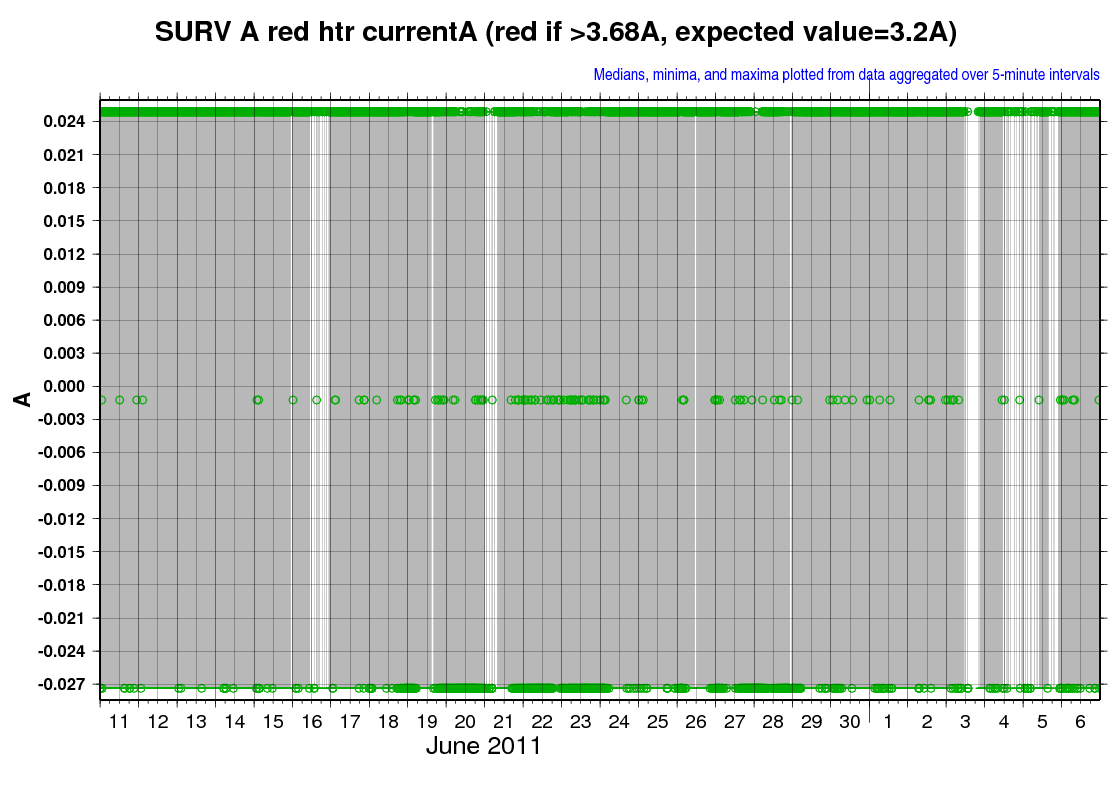Click y-axis tick label 0.003
Screen dimensions: 1120x800
pyautogui.click(x=64, y=353)
